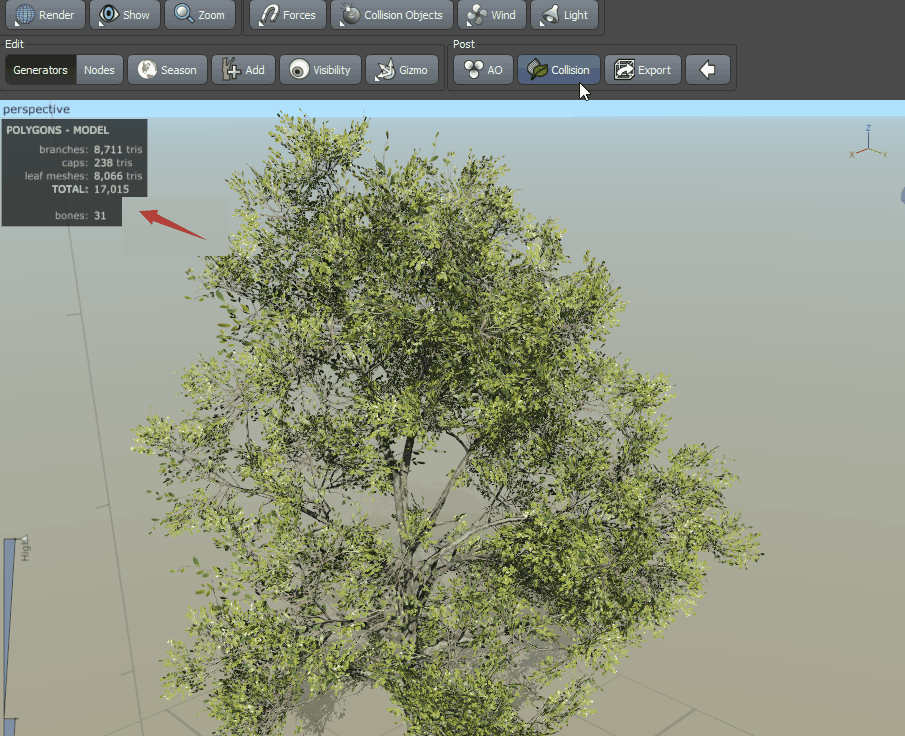This screenshot has width=905, height=736.
Task: Click the caps 238 tris value
Action: [113, 163]
